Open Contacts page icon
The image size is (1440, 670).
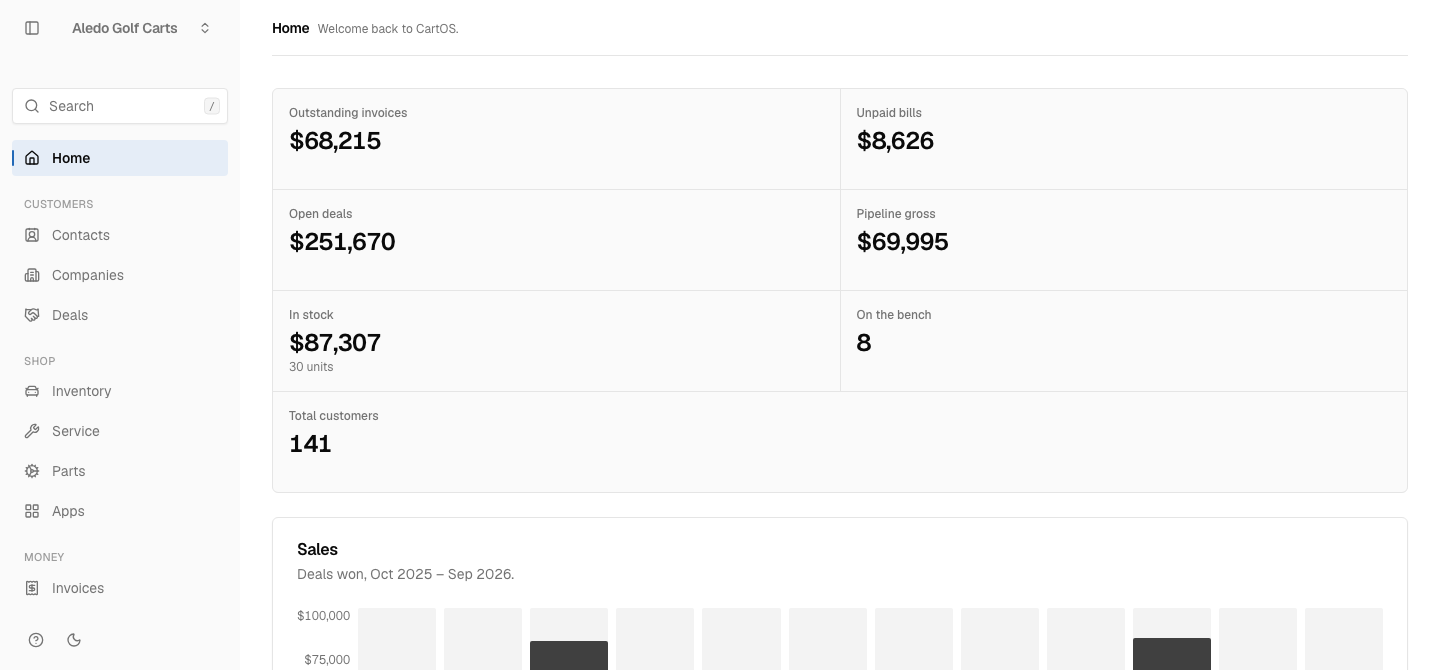(32, 235)
